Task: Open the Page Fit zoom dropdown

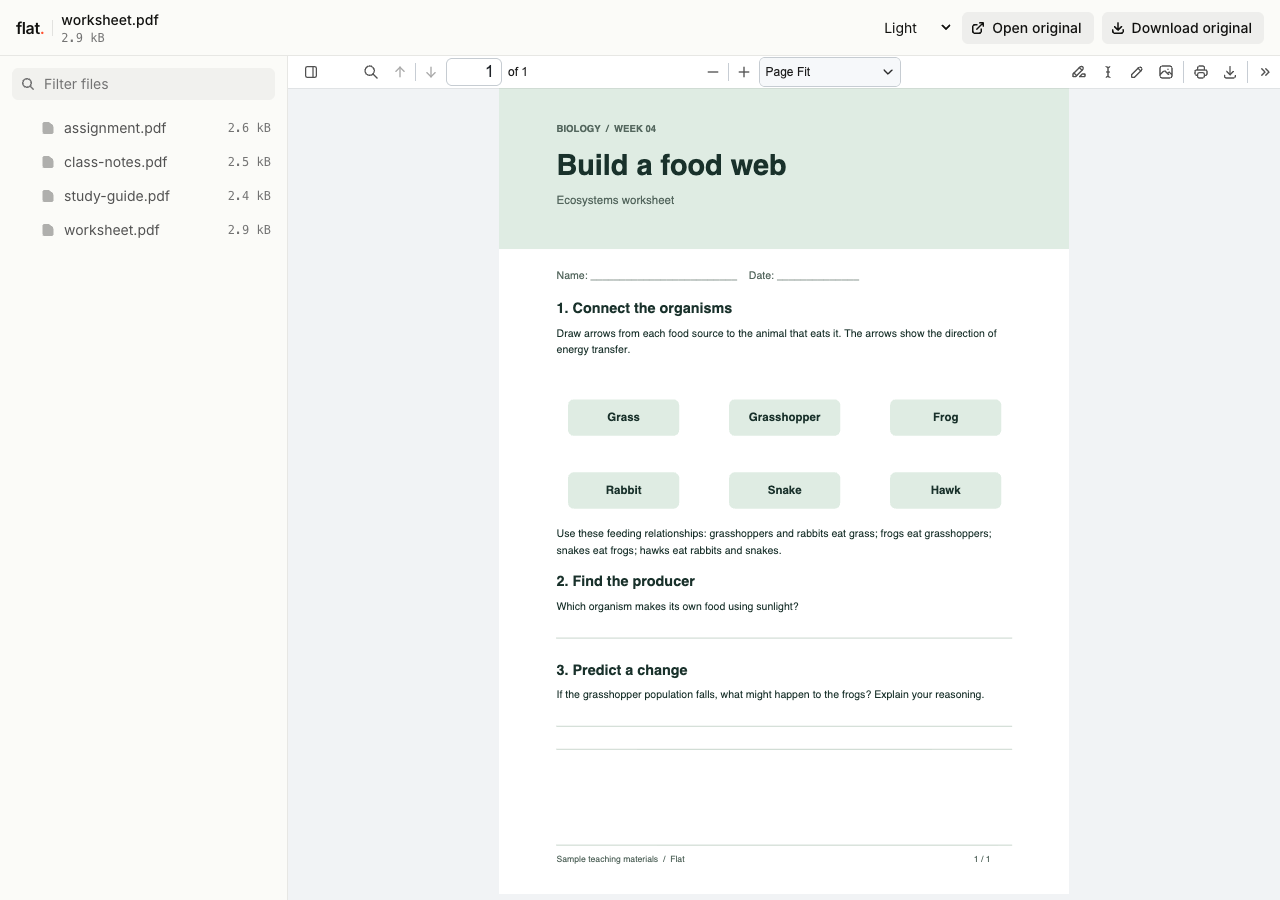Action: pos(830,72)
